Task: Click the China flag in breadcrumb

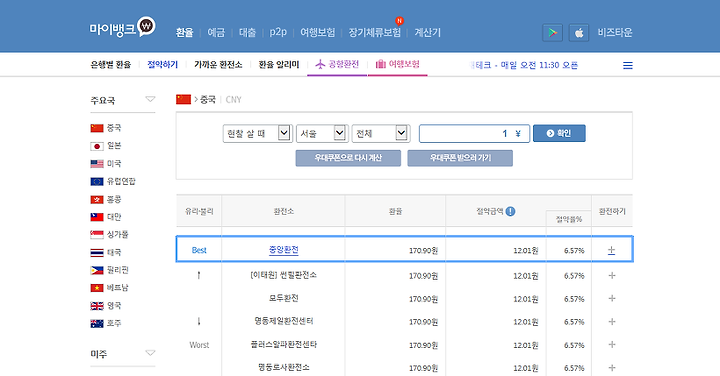Action: [183, 99]
